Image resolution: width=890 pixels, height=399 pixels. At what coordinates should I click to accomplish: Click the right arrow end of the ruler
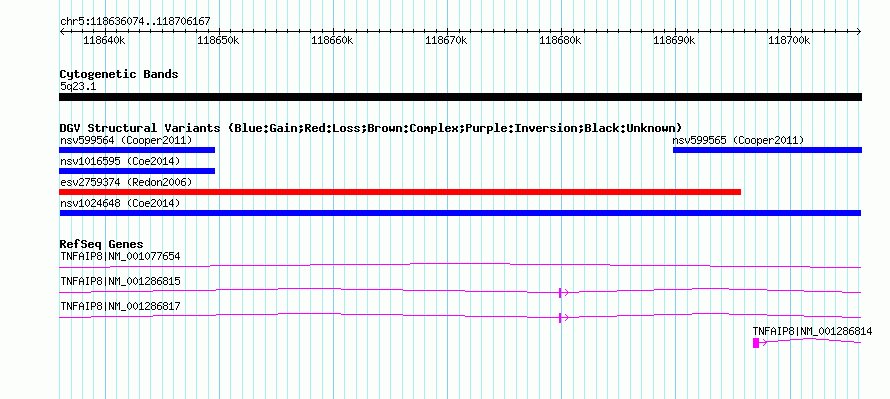[859, 32]
